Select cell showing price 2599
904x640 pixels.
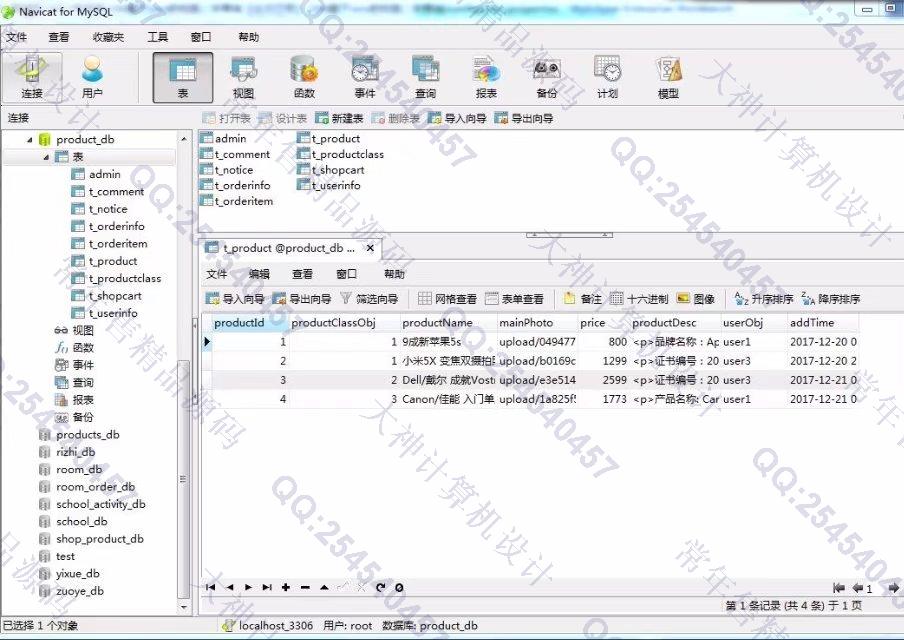click(604, 380)
